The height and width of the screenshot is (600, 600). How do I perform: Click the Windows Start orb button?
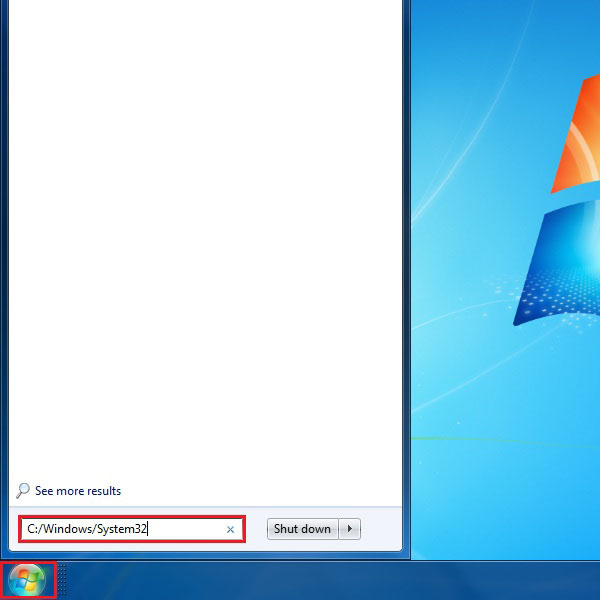pyautogui.click(x=27, y=580)
